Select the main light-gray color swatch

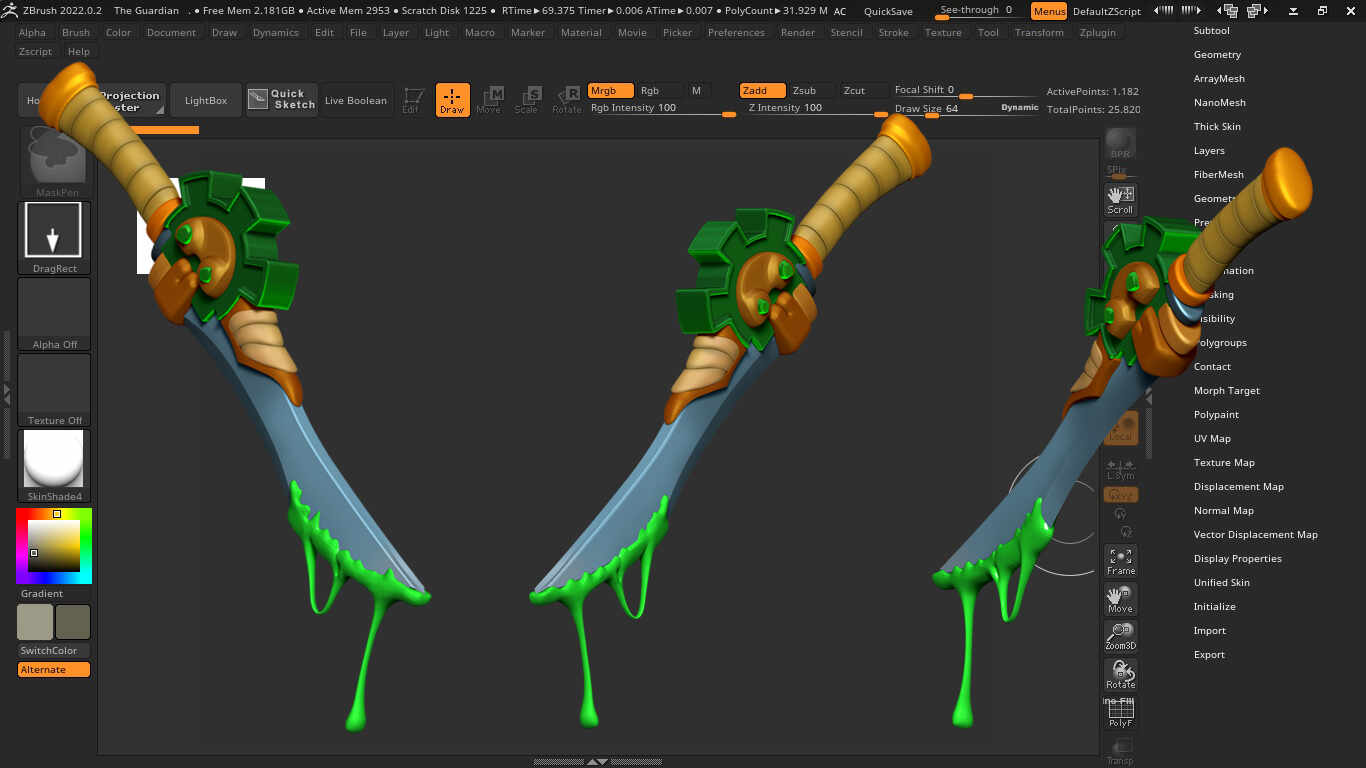pos(35,622)
